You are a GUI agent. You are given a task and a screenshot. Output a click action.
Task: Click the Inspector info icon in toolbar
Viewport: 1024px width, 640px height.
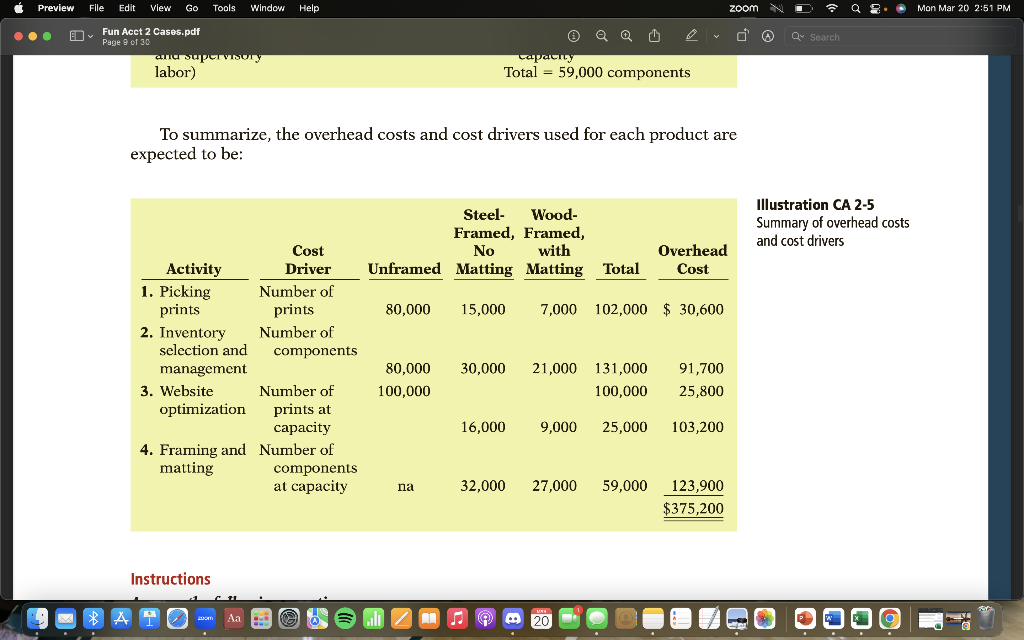click(574, 37)
